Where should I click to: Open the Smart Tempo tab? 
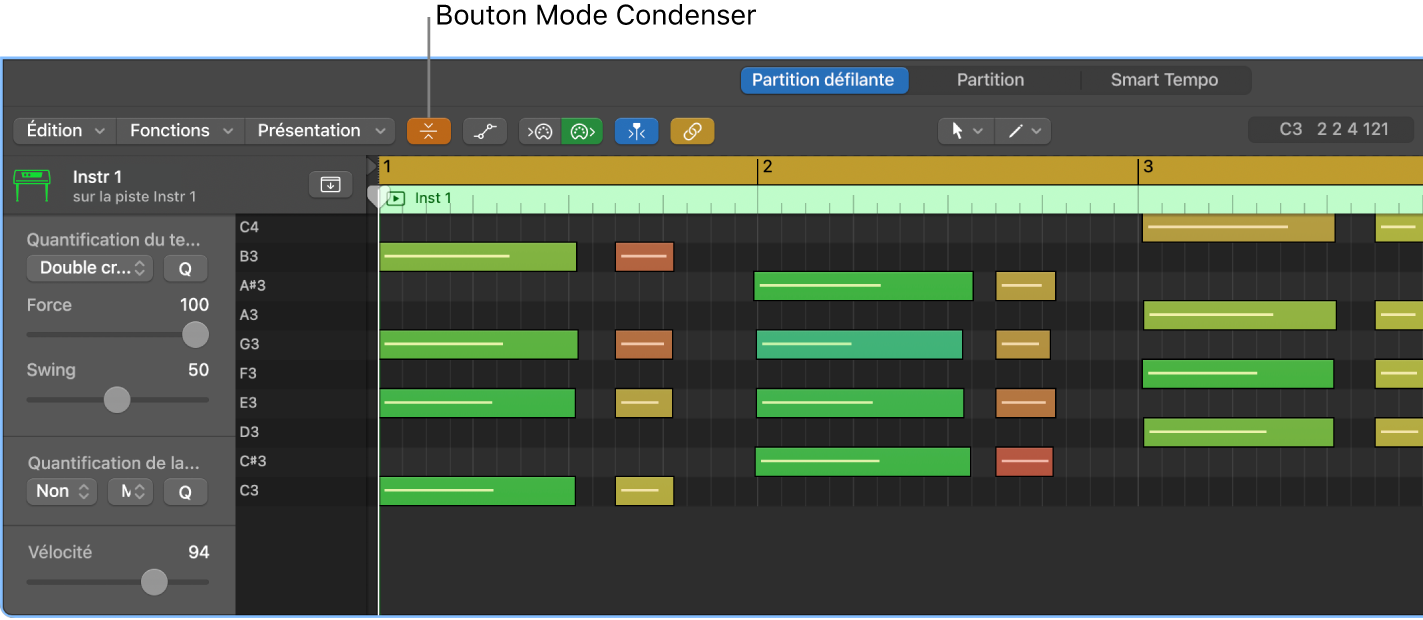point(1165,80)
